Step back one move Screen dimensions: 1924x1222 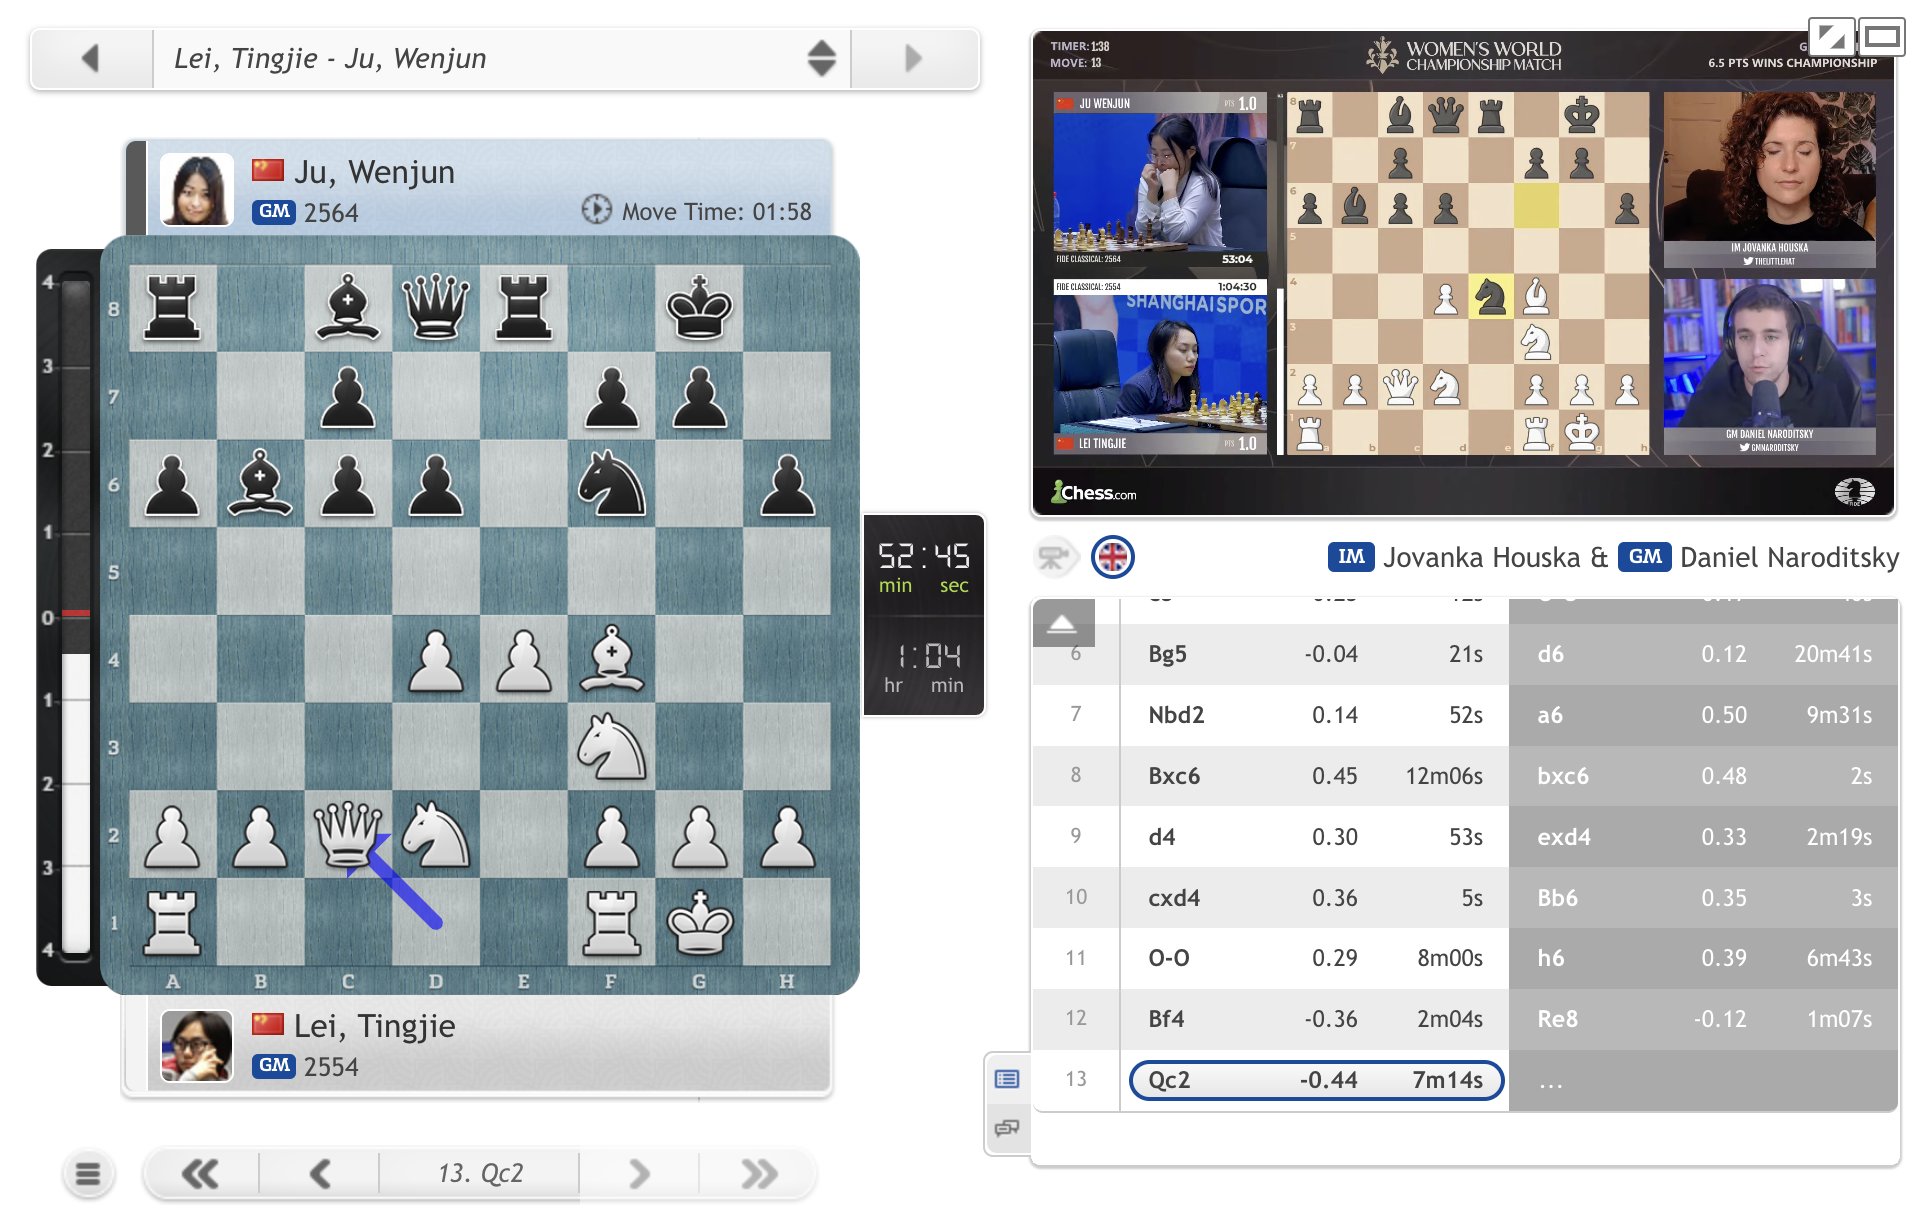click(318, 1172)
